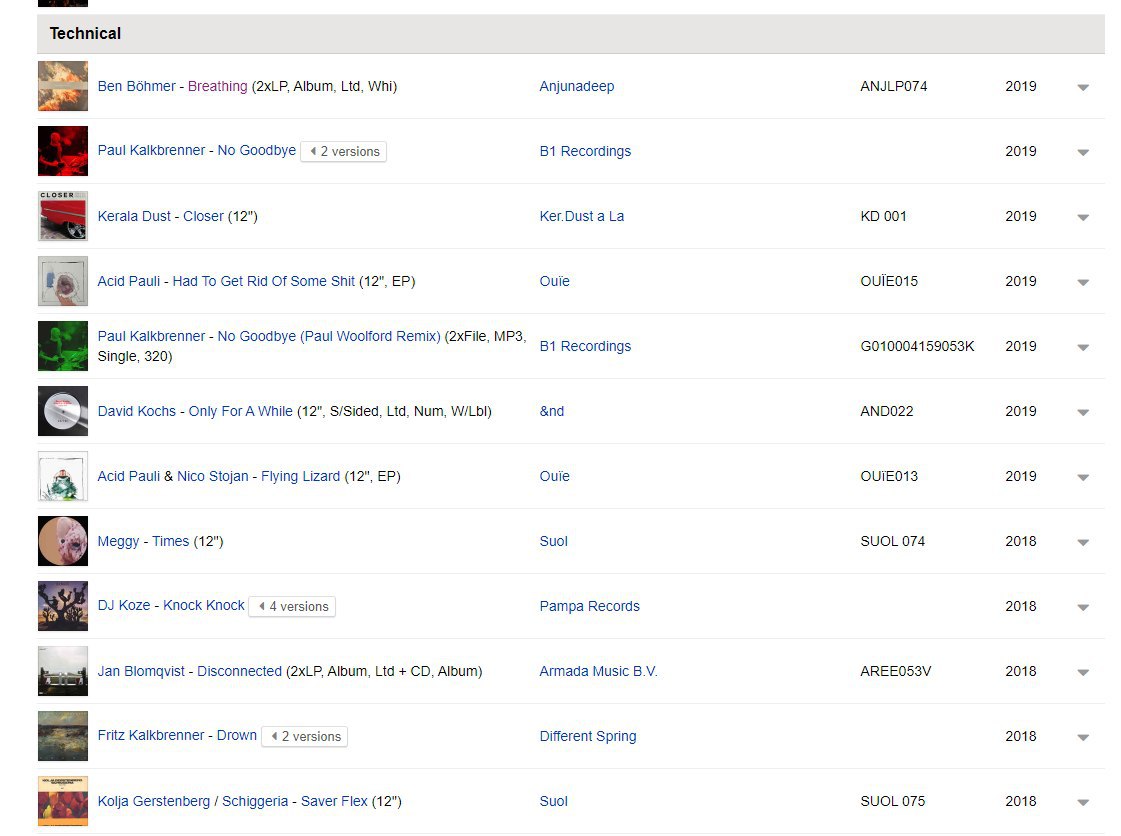This screenshot has height=836, width=1121.
Task: Expand dropdown arrow for Fritz Kalkbrenner Drown row
Action: (1083, 737)
